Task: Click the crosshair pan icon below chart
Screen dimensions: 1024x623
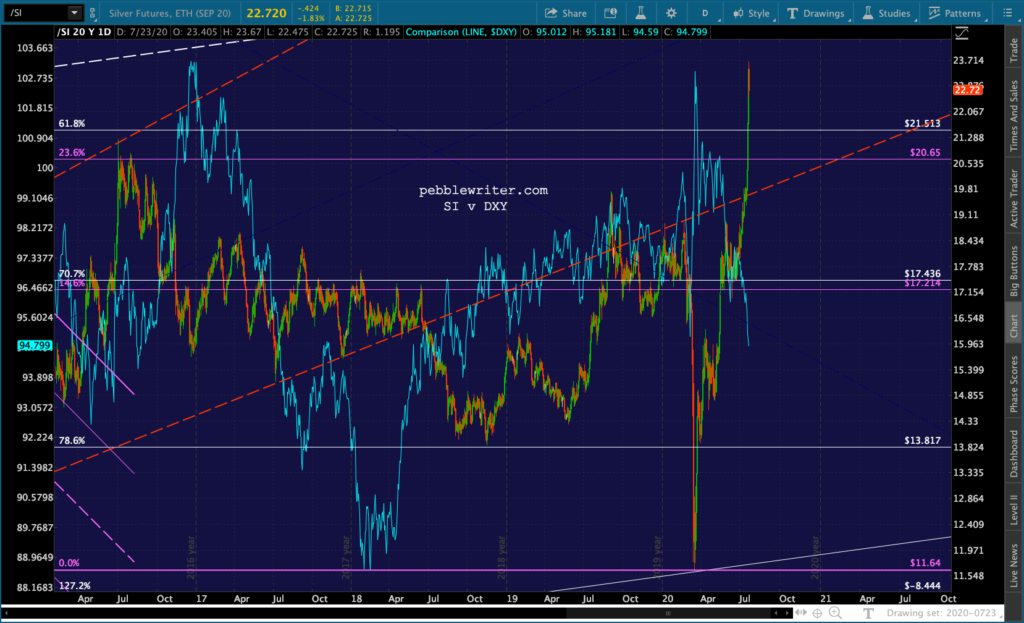Action: tap(817, 613)
